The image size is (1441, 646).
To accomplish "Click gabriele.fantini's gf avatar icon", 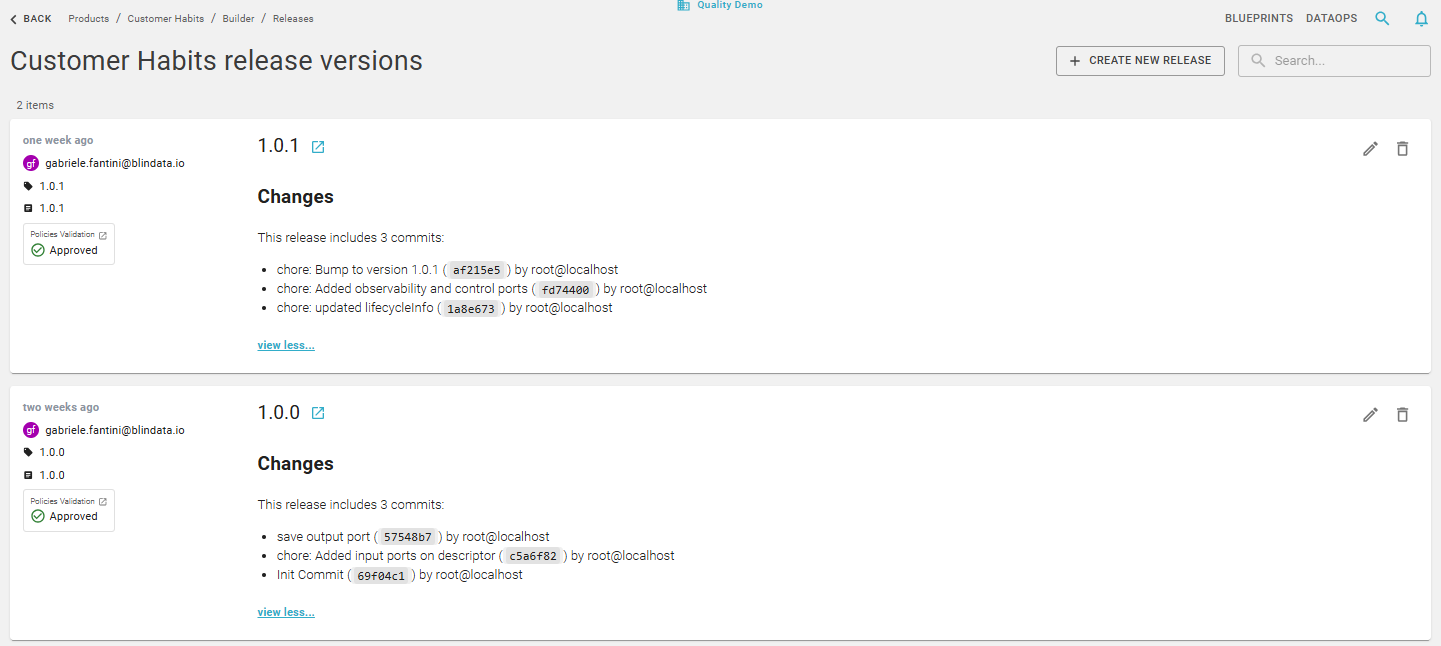I will click(29, 162).
